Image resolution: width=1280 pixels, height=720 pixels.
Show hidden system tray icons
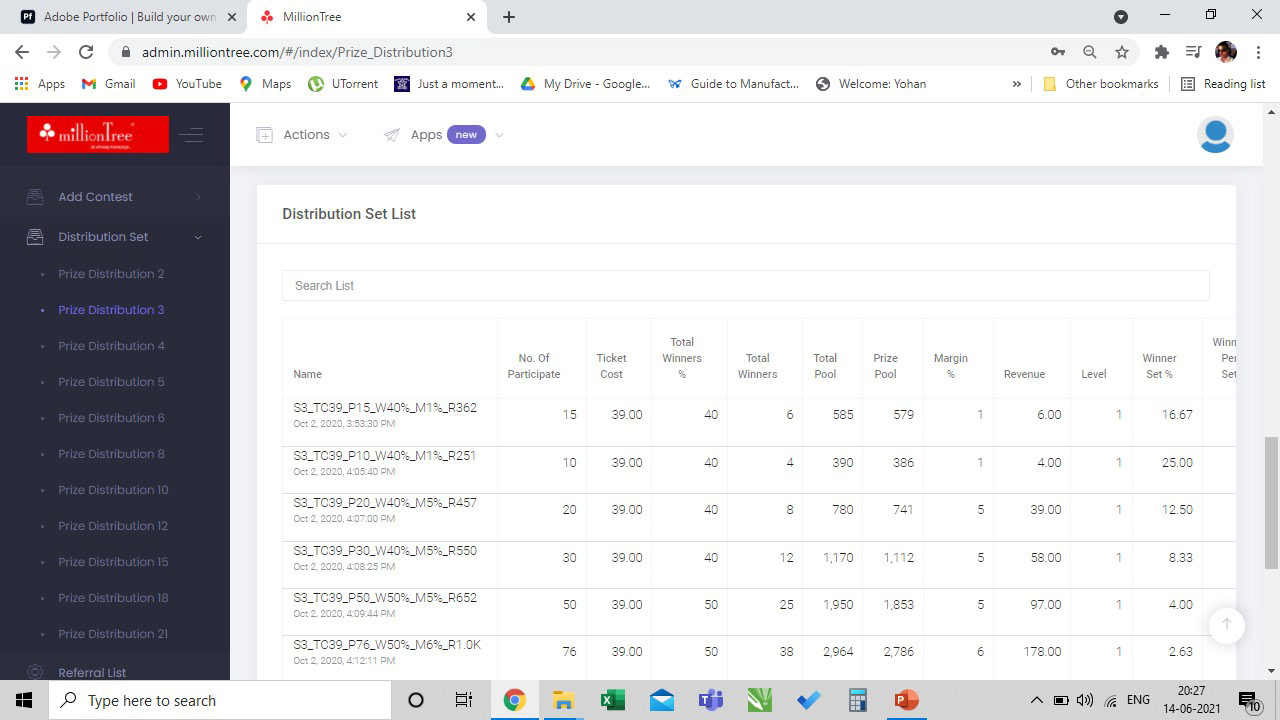click(x=1036, y=700)
